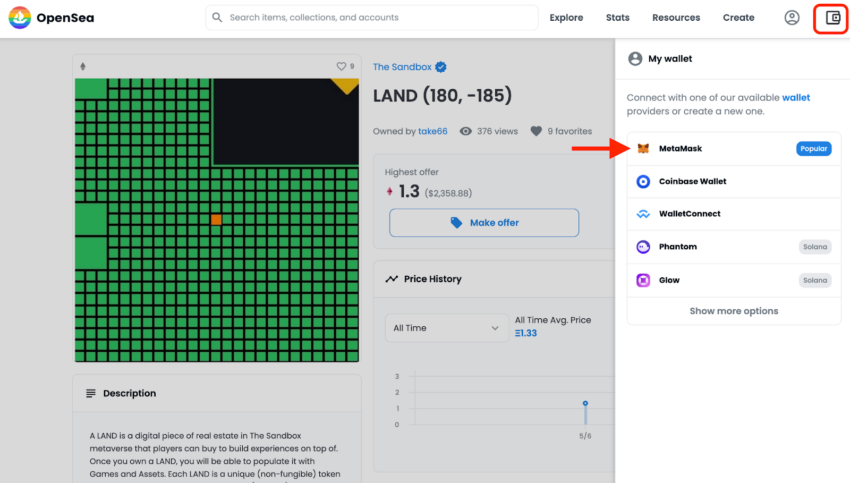This screenshot has height=483, width=850.
Task: Choose the WalletConnect icon
Action: (643, 214)
